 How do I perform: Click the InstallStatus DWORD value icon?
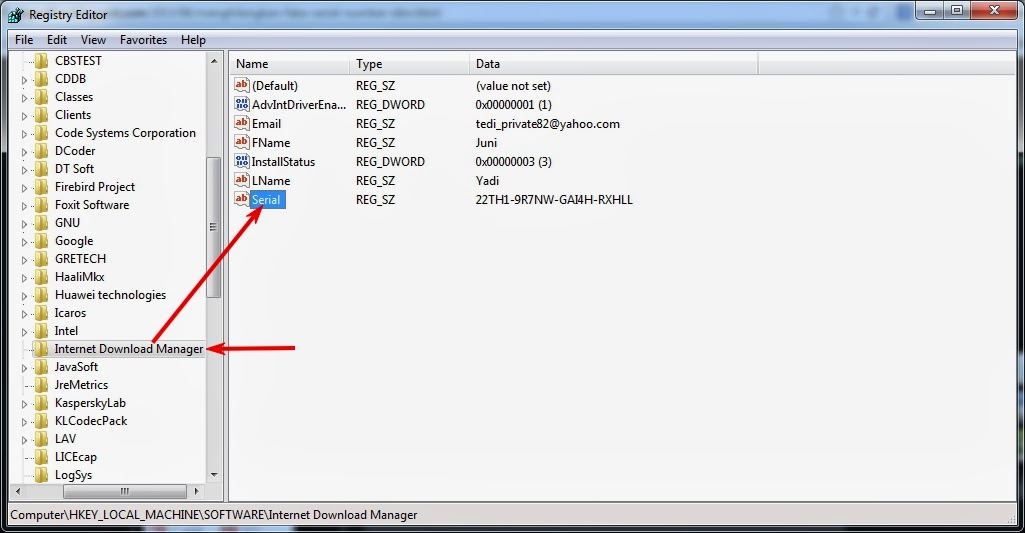242,161
